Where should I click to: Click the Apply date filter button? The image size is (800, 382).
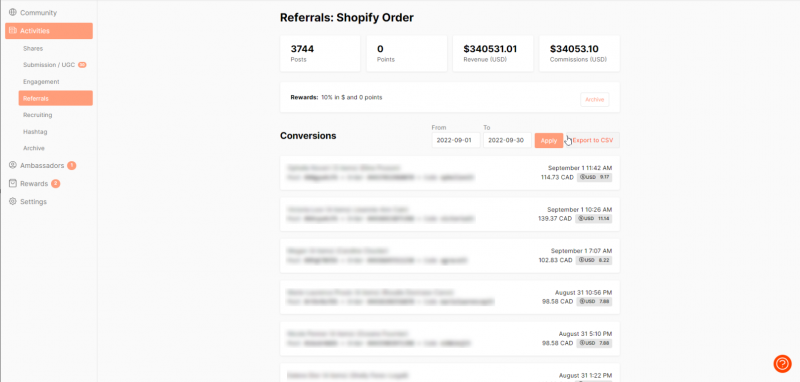548,140
